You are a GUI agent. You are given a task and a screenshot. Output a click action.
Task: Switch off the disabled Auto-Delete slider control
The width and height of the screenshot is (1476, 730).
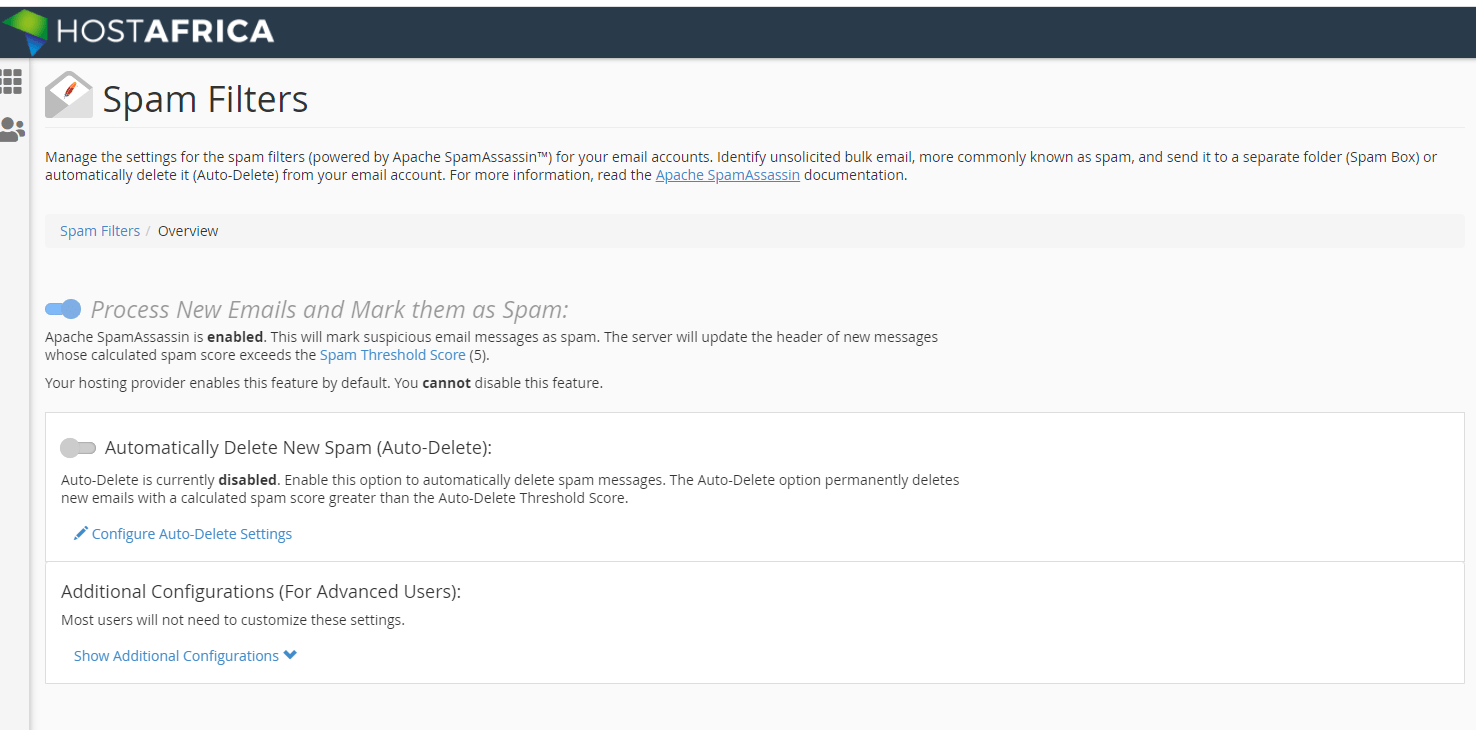[x=78, y=448]
